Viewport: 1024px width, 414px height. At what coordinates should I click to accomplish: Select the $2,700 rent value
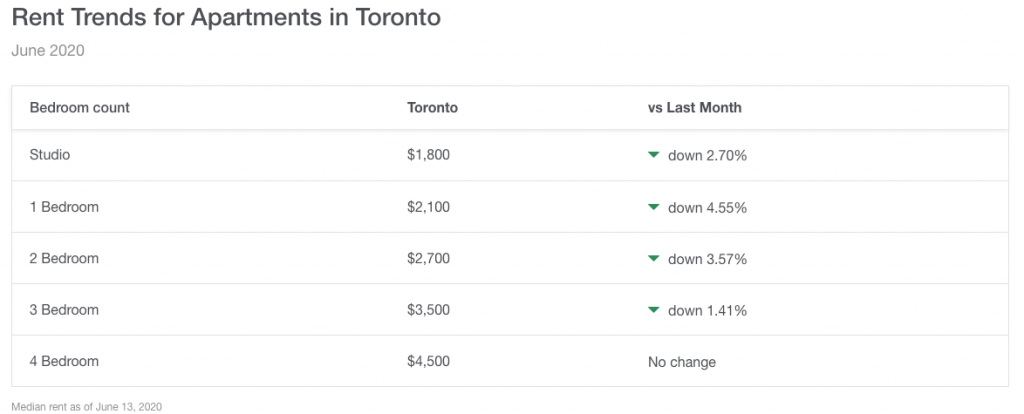428,259
